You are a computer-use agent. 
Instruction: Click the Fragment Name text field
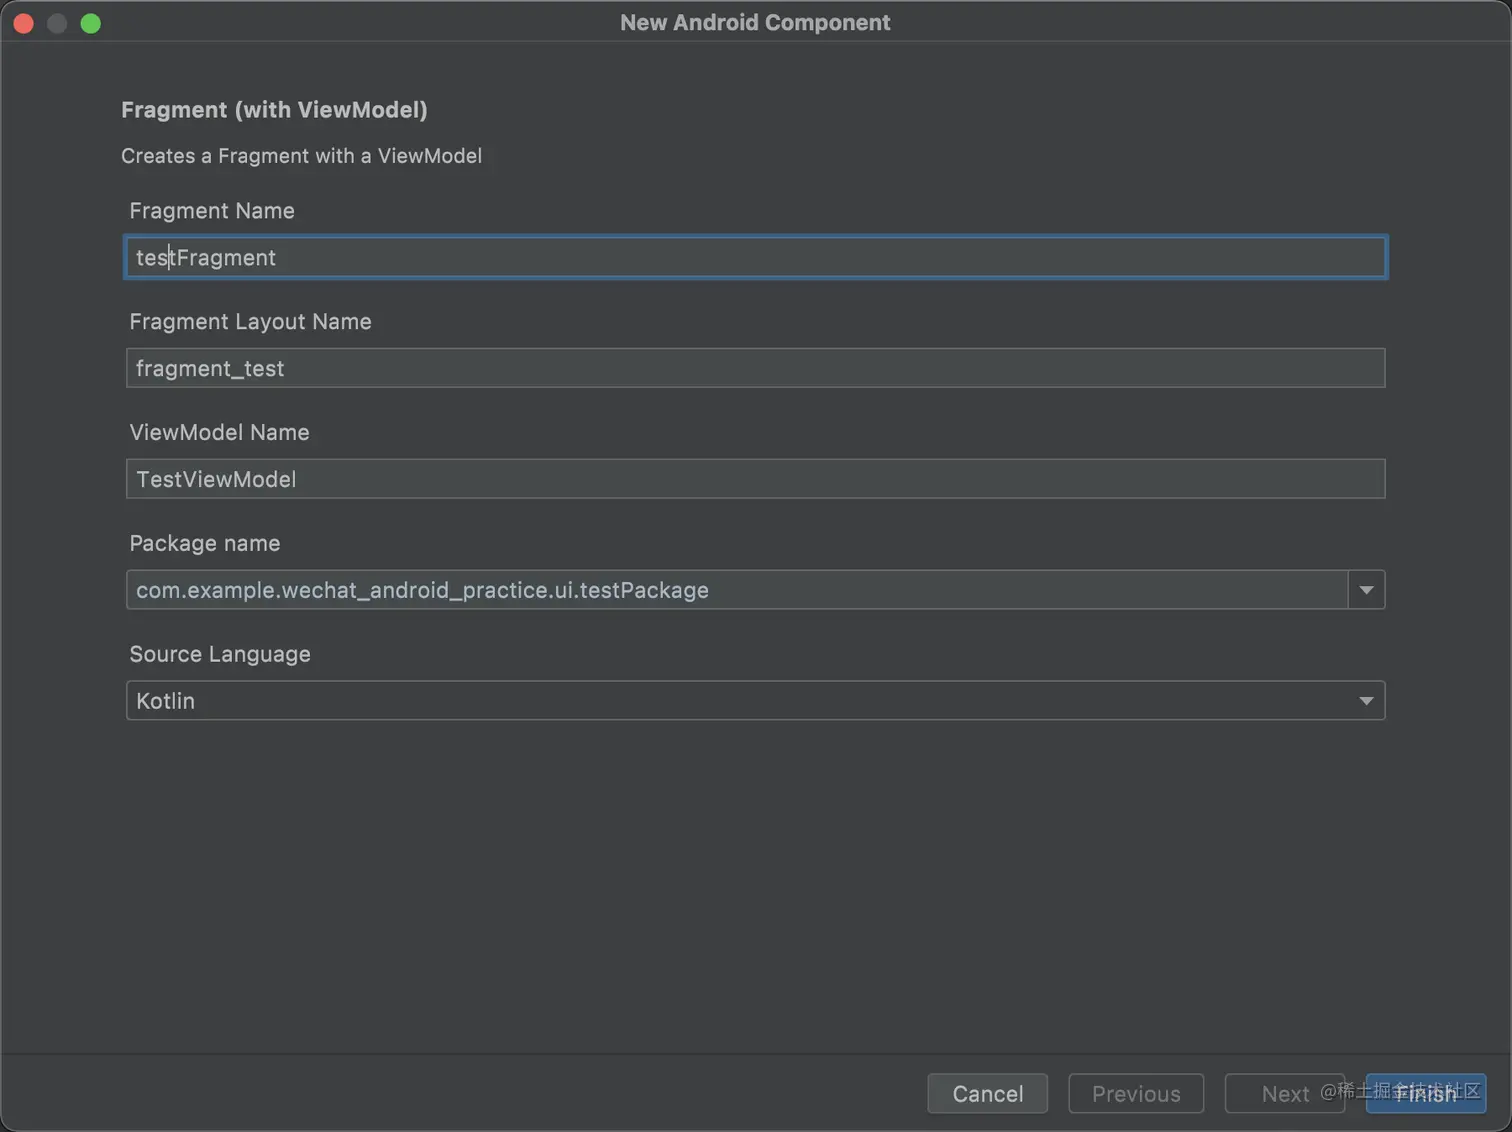pos(755,258)
